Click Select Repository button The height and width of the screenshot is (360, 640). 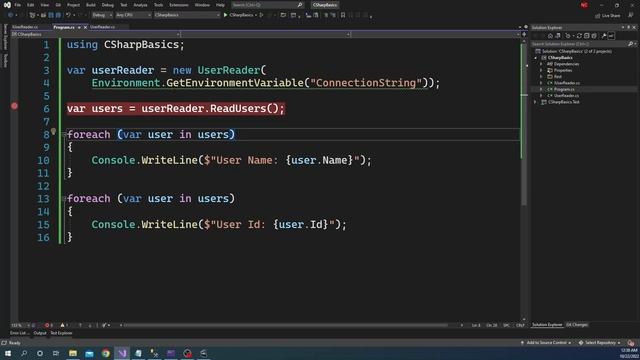(x=600, y=343)
